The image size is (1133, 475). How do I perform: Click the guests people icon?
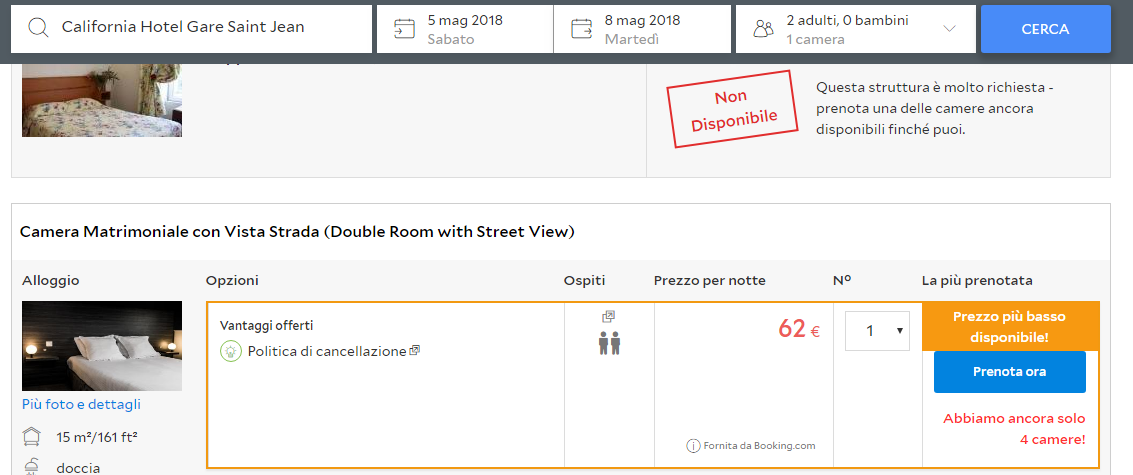click(763, 29)
